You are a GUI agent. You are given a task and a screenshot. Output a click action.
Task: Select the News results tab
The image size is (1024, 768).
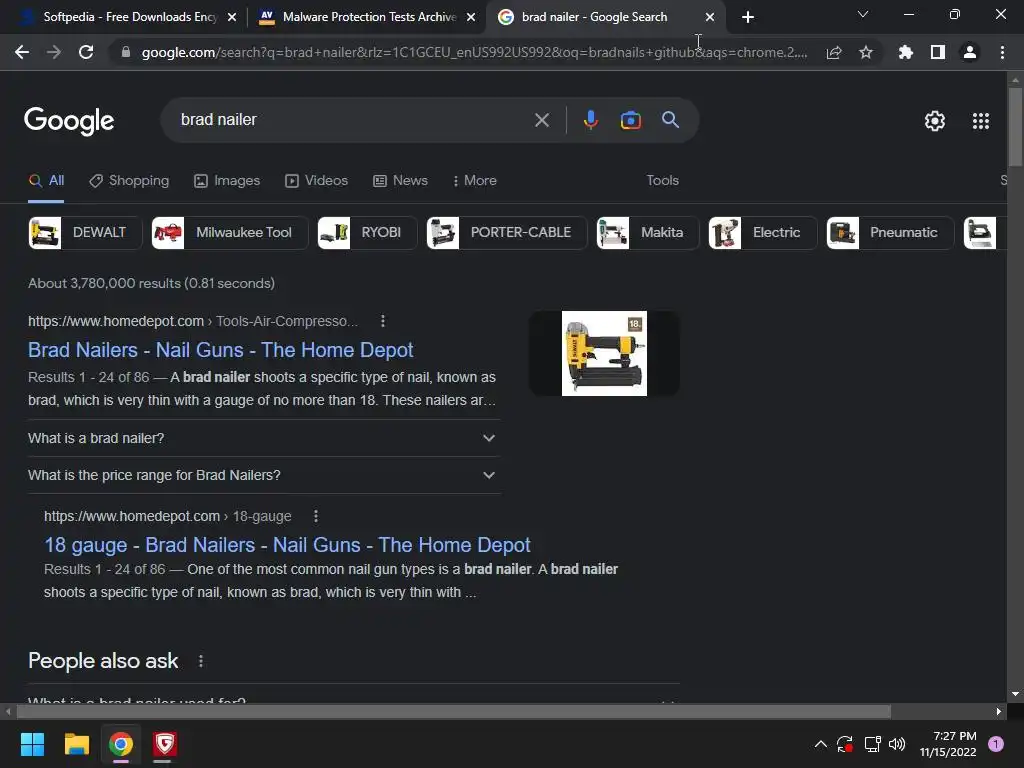pyautogui.click(x=400, y=180)
